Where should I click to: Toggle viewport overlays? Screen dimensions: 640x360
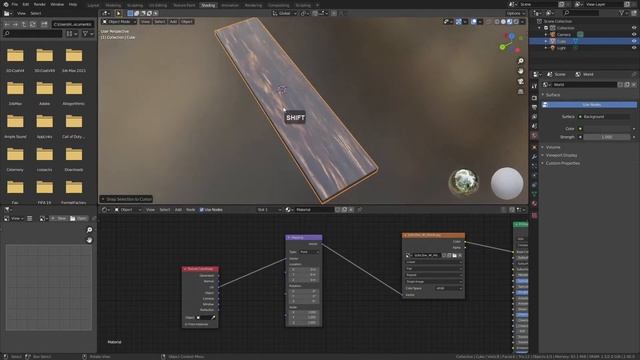[x=473, y=22]
